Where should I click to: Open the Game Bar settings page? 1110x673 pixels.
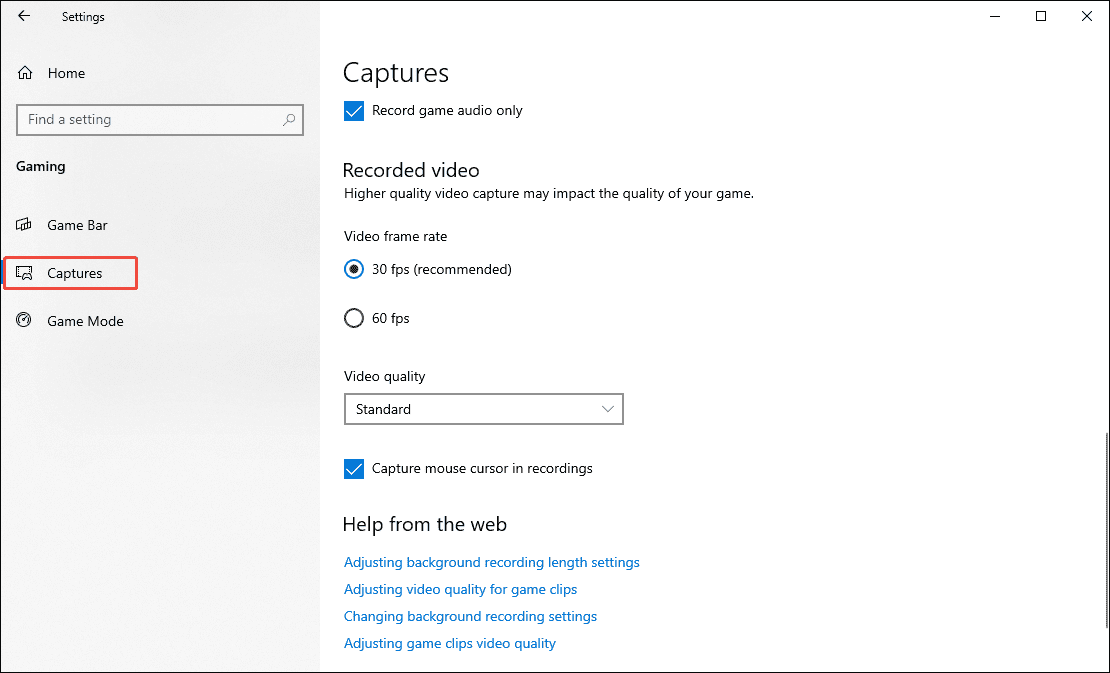tap(77, 224)
